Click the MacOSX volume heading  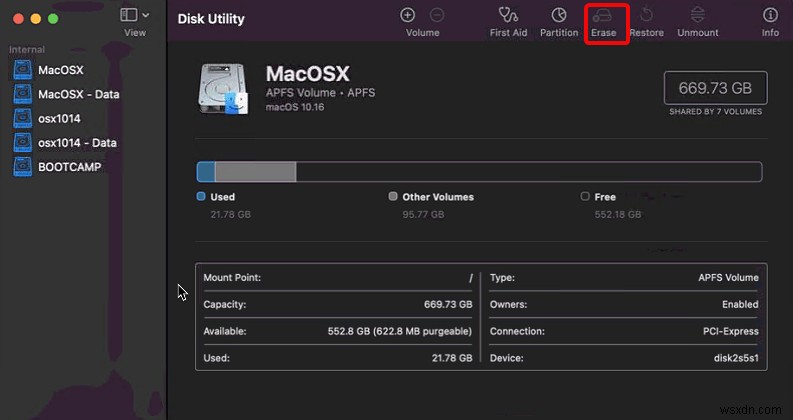(307, 74)
